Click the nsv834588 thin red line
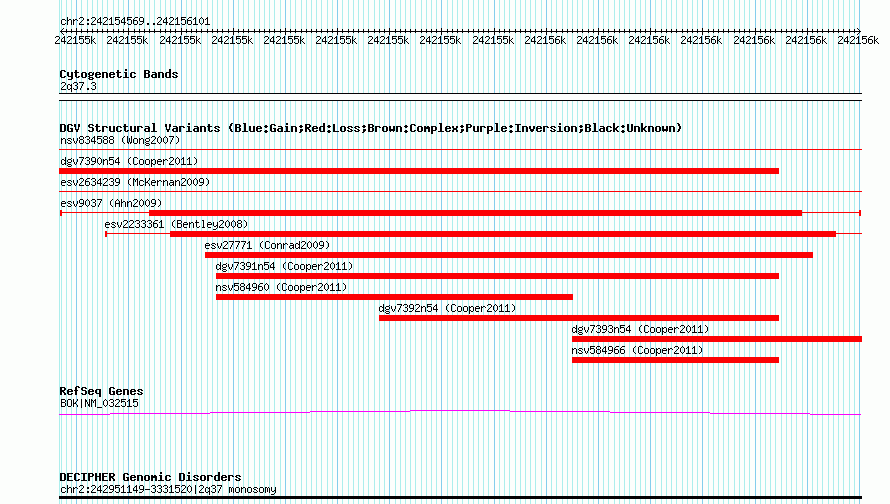This screenshot has height=504, width=890. click(x=460, y=150)
